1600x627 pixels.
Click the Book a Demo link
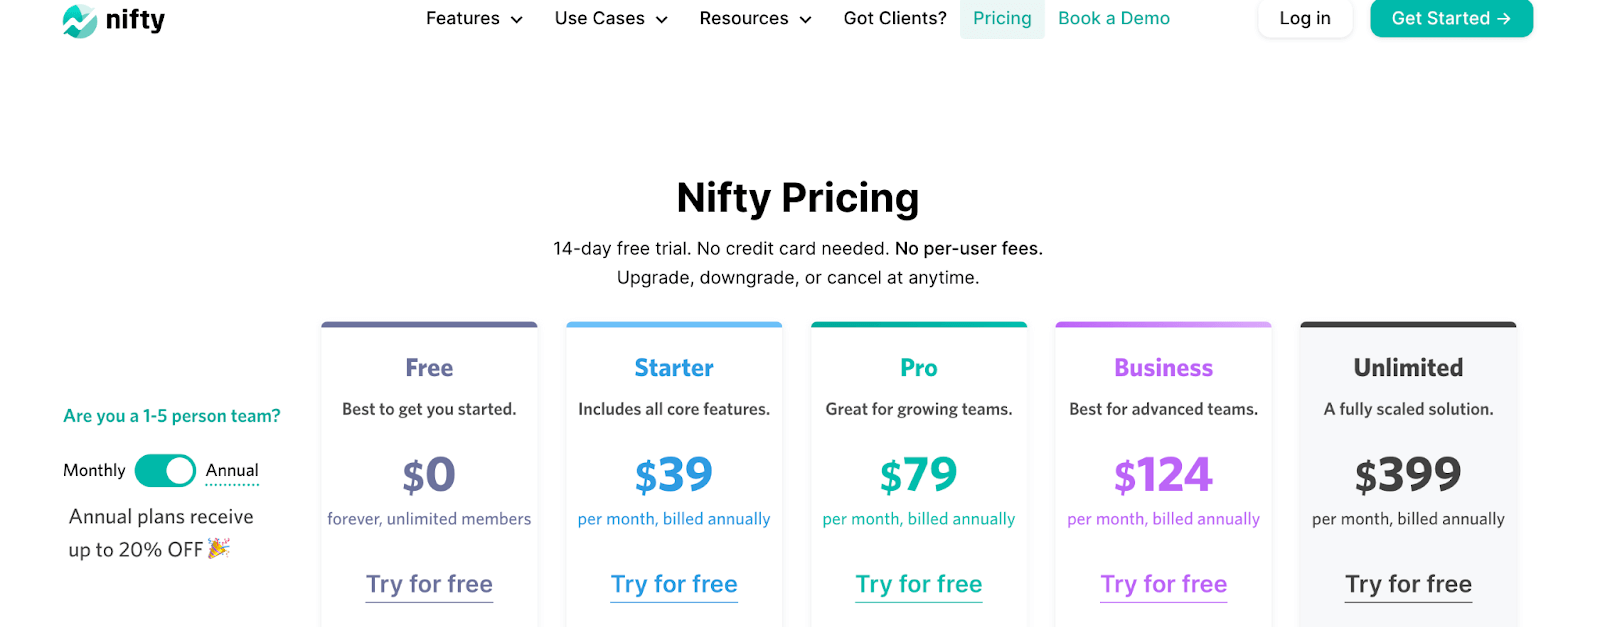pos(1114,19)
